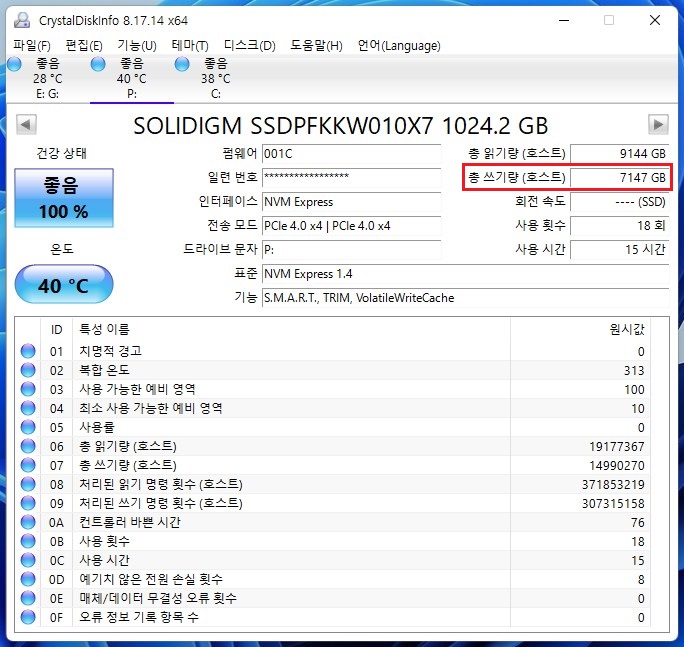Viewport: 684px width, 647px height.
Task: Click the masked 일련 번호 serial number field
Action: coord(351,178)
